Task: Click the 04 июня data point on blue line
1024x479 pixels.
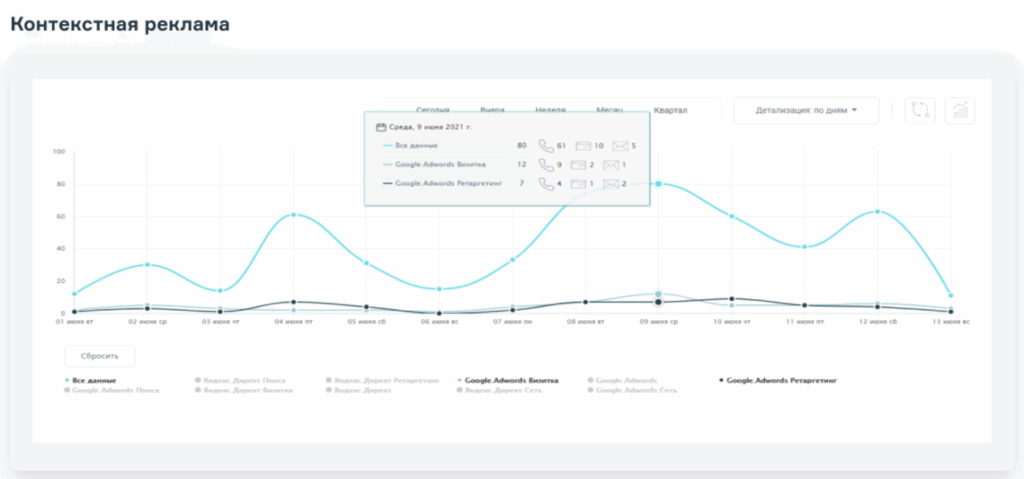Action: 293,215
